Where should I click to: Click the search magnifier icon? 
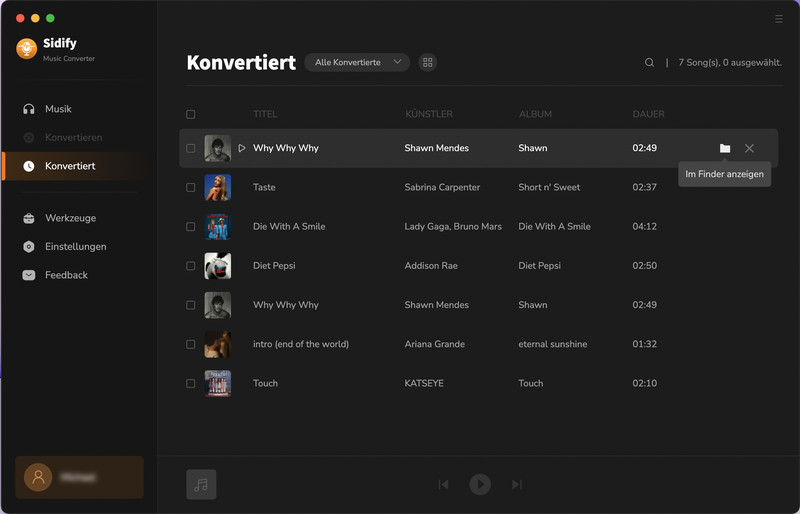tap(649, 62)
